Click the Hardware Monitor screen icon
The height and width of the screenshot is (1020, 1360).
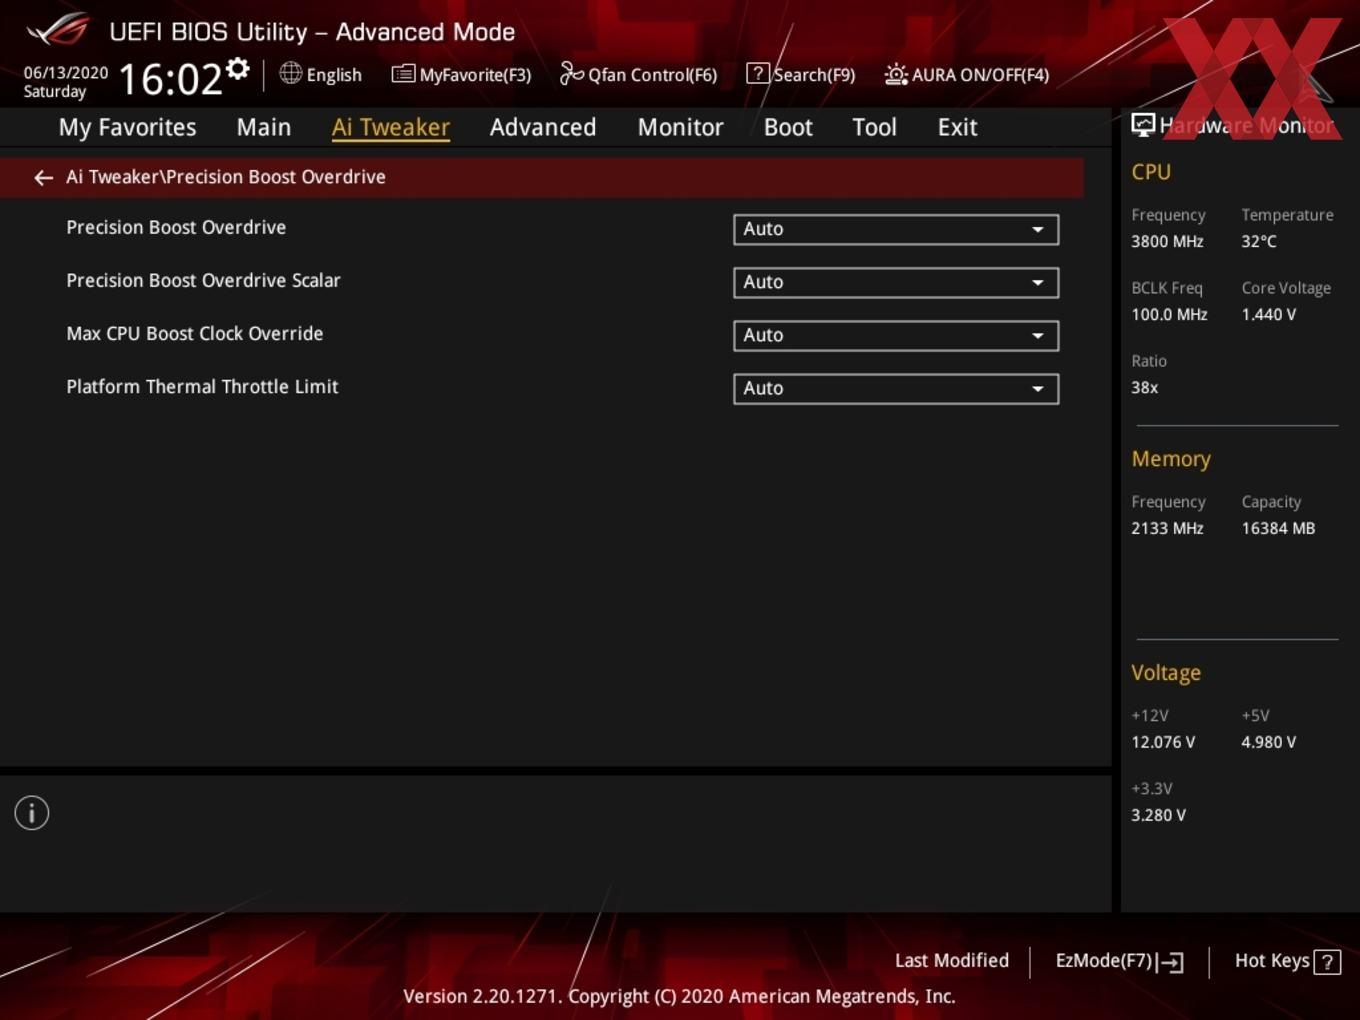pos(1143,125)
